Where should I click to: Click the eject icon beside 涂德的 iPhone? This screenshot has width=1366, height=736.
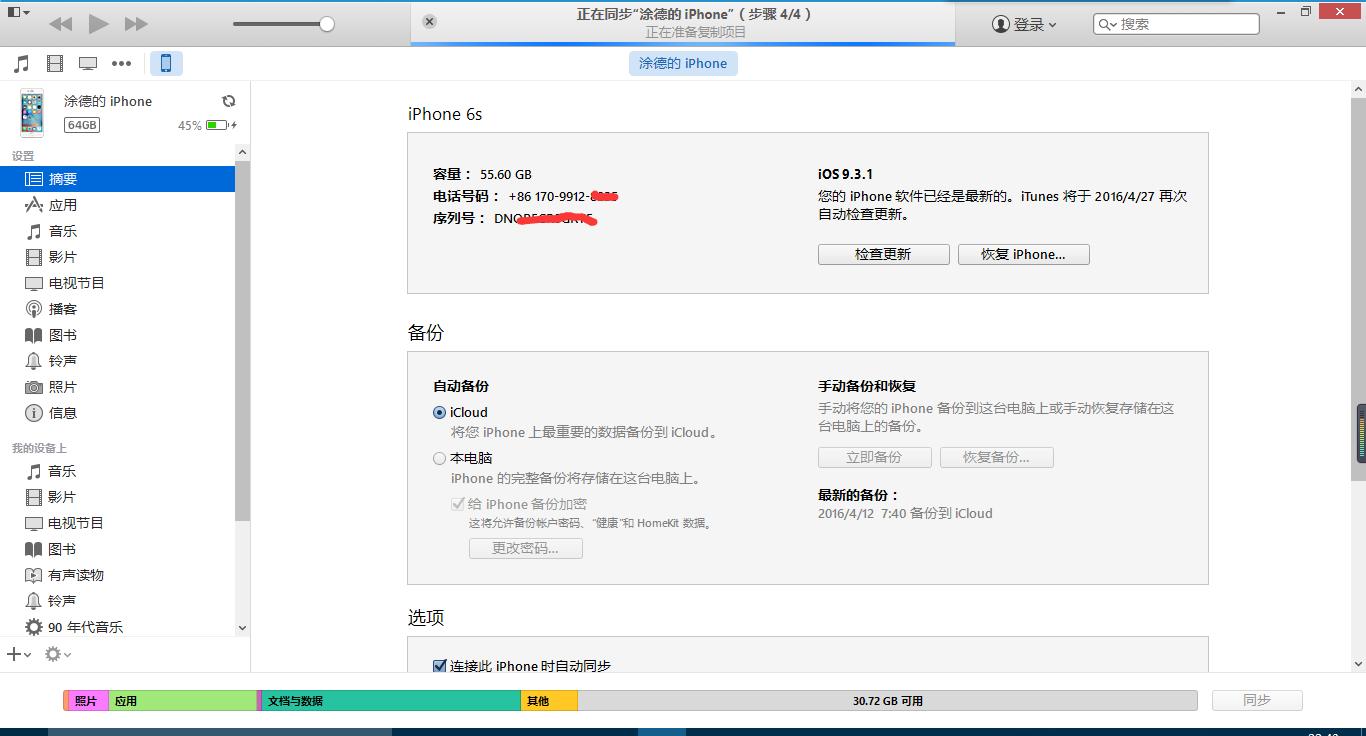tap(229, 100)
